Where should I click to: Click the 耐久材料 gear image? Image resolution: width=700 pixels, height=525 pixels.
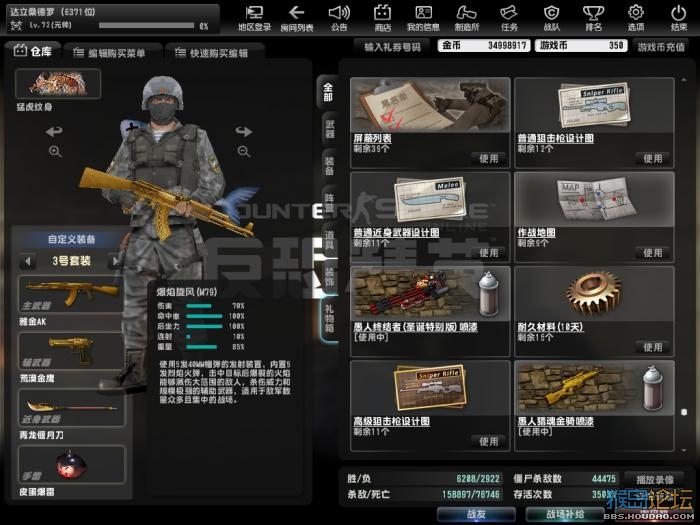point(594,294)
